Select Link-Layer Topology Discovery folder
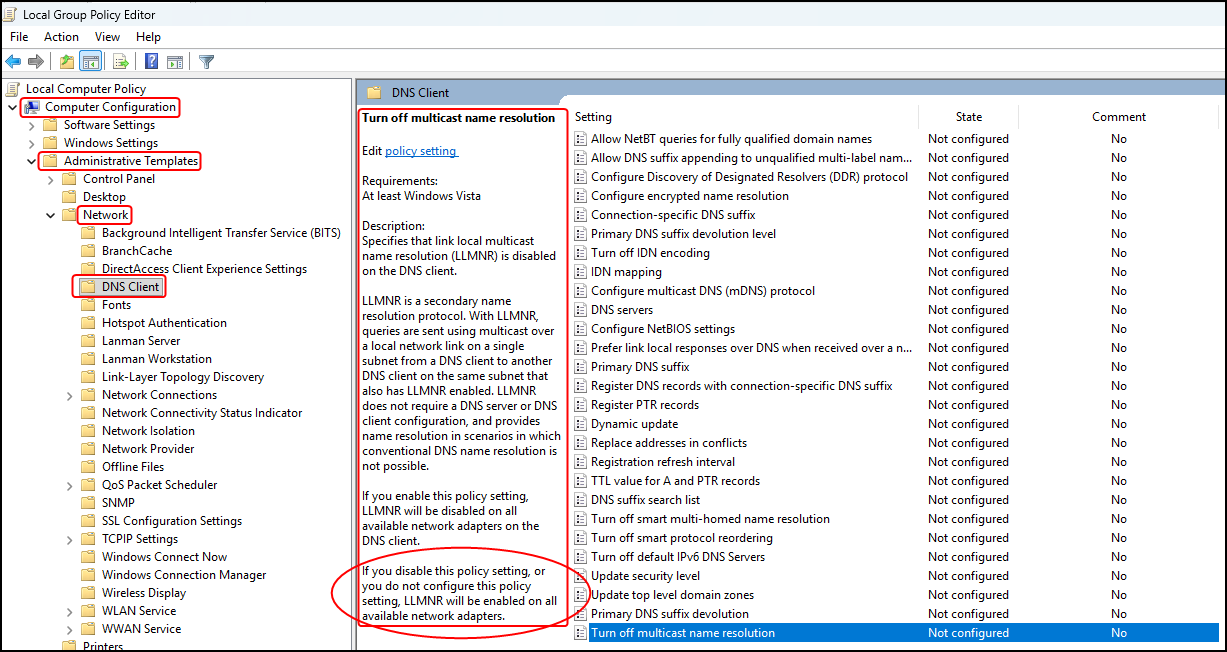The width and height of the screenshot is (1227, 652). pos(182,377)
